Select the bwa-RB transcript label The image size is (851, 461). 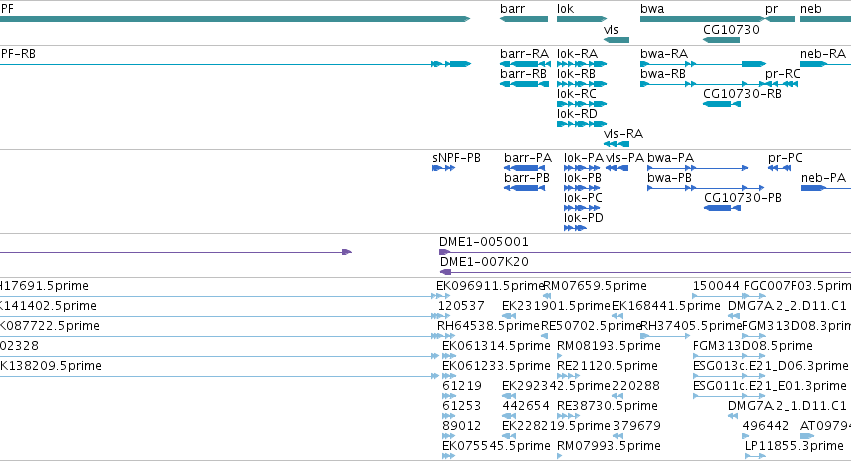click(x=663, y=74)
